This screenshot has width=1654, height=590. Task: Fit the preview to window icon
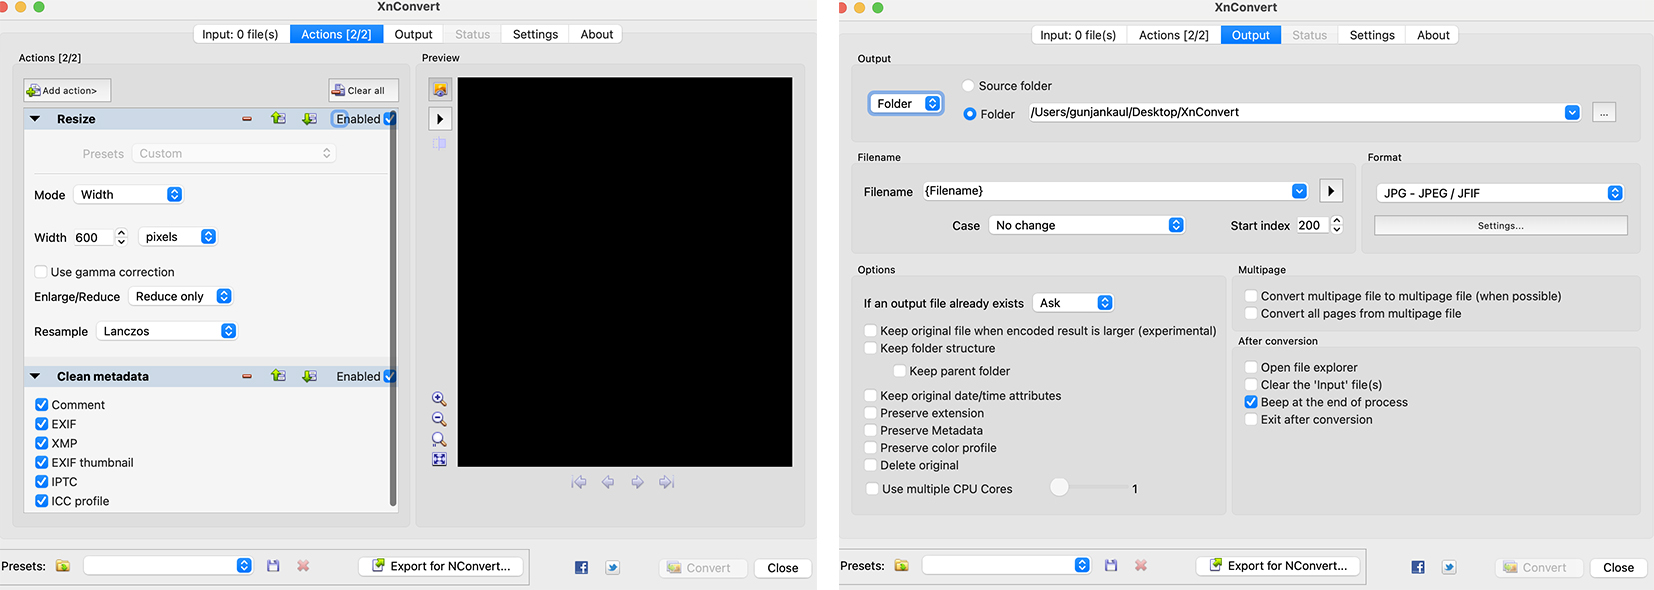pyautogui.click(x=439, y=459)
